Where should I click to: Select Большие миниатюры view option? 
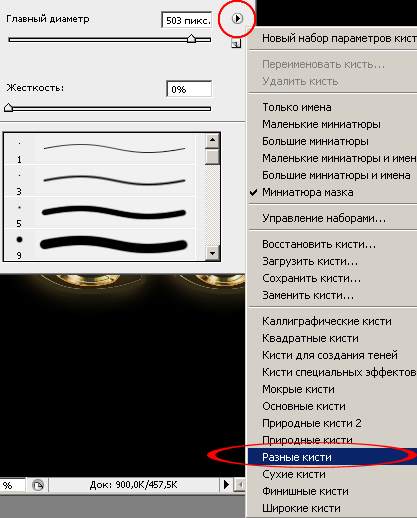[x=333, y=141]
